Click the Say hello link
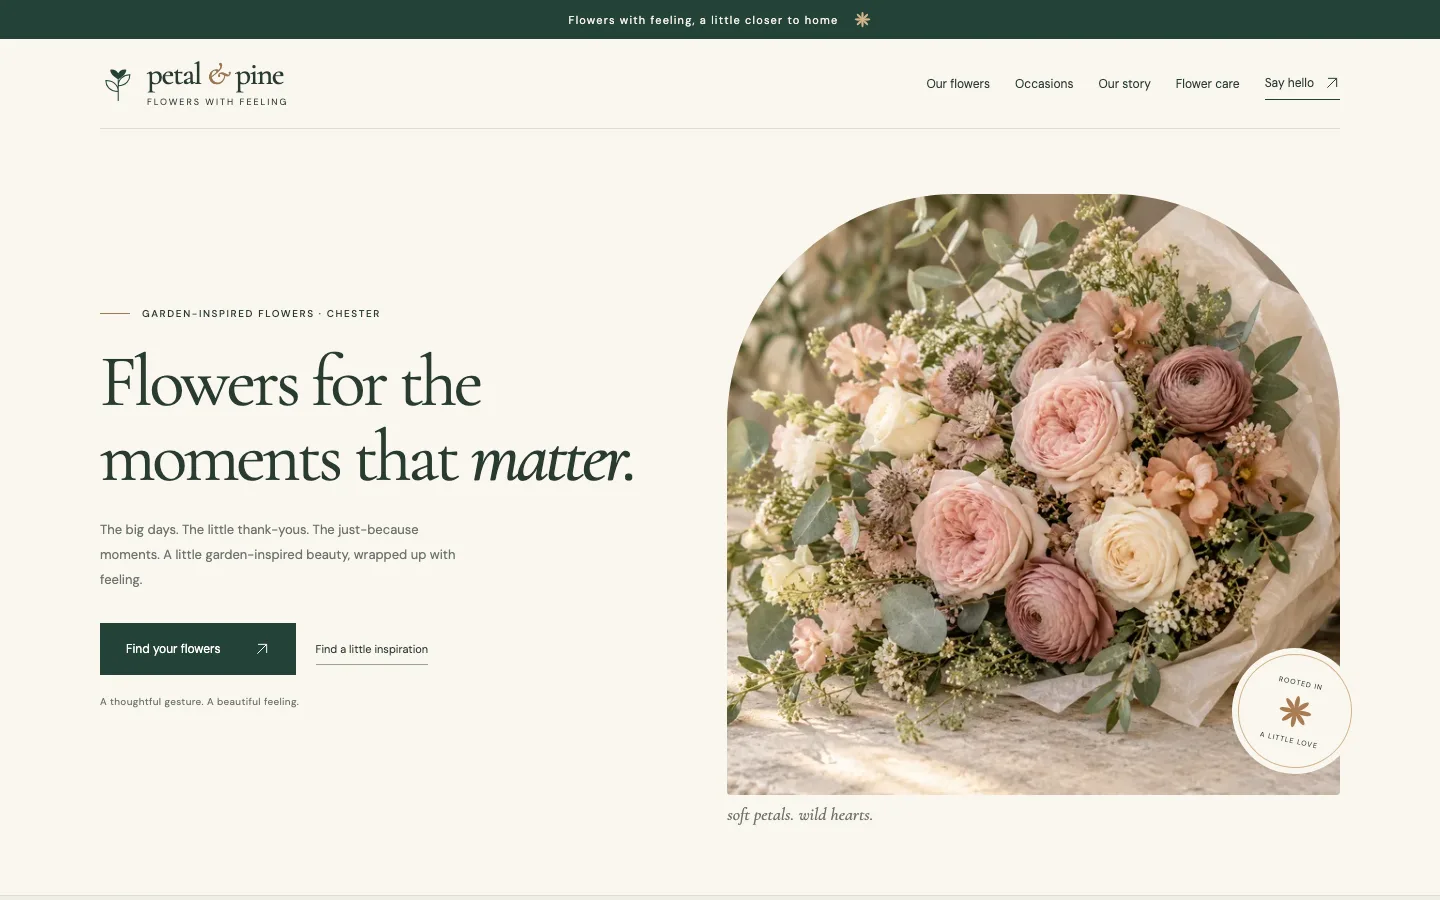 coord(1301,84)
